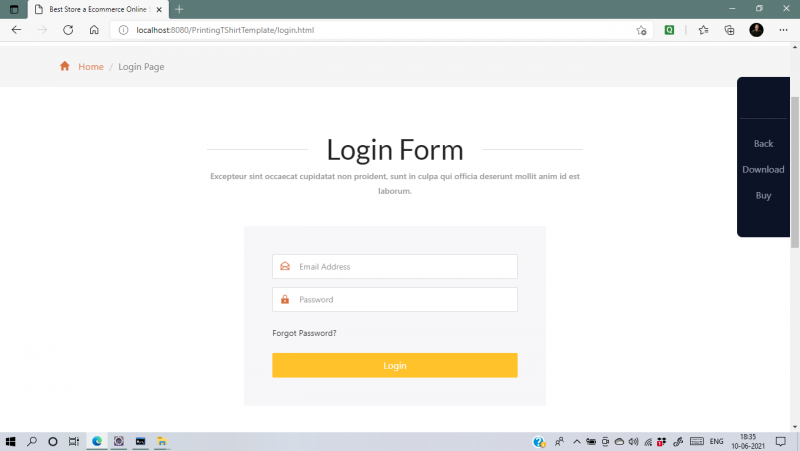Open browser Settings and more menu
Image resolution: width=800 pixels, height=451 pixels.
(784, 30)
